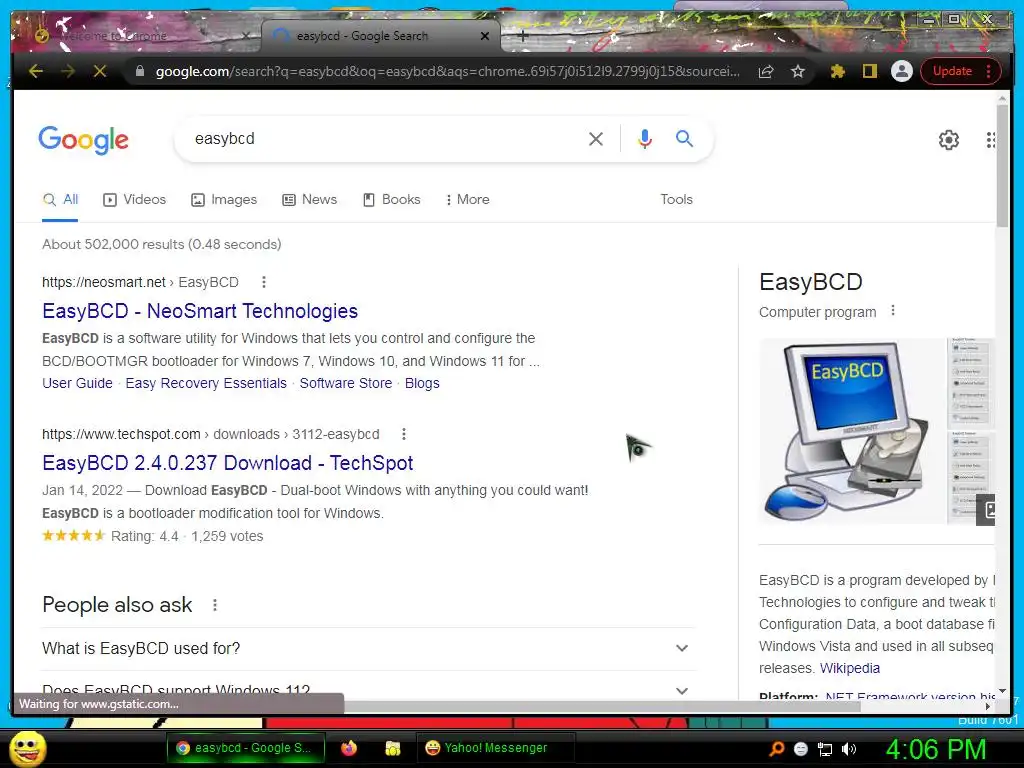View the EasyBCD computer logo image
This screenshot has height=768, width=1024.
coord(851,431)
